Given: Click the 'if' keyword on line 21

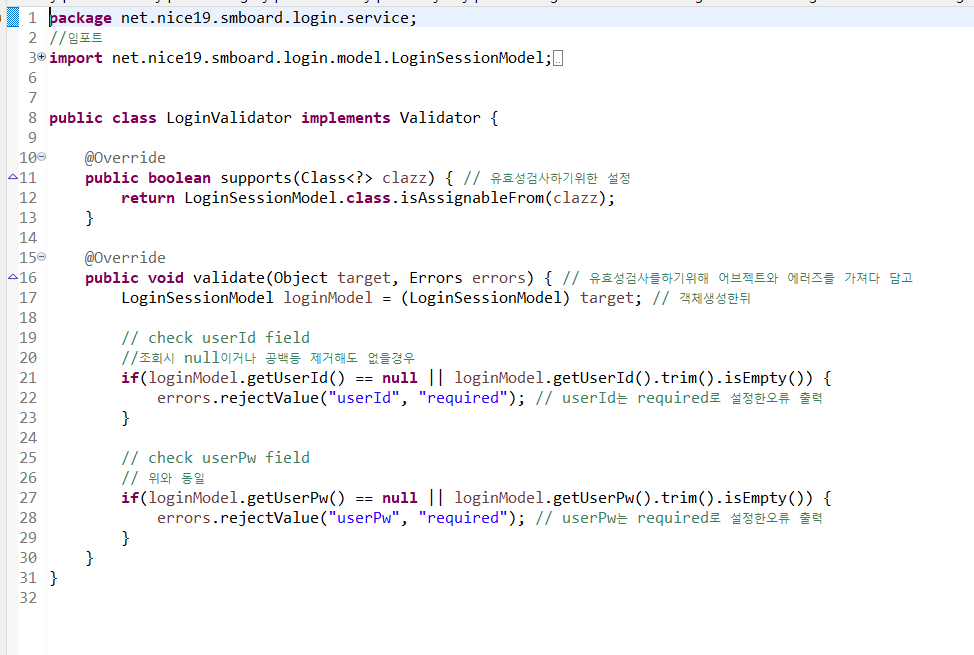Looking at the screenshot, I should click(130, 377).
